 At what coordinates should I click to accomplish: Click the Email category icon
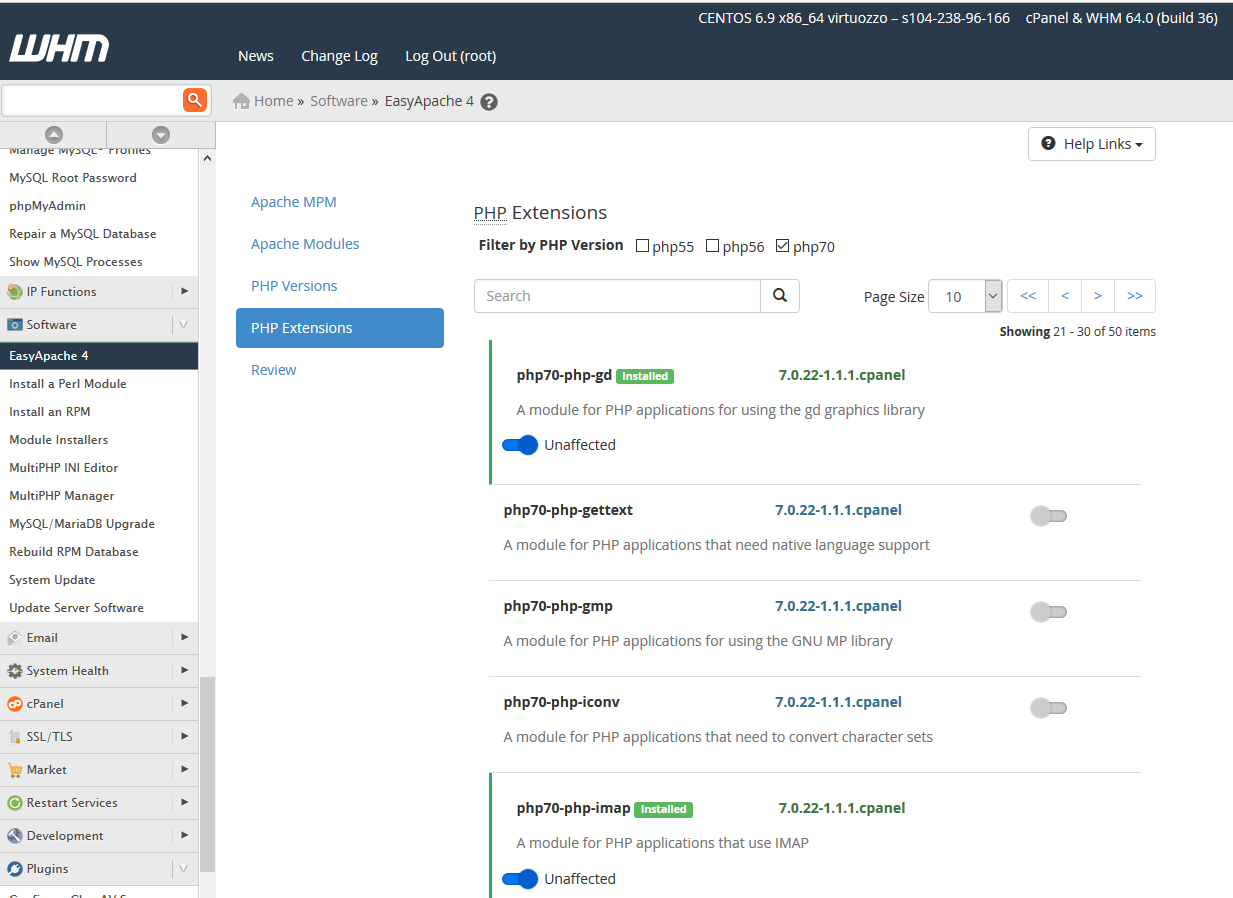(15, 638)
